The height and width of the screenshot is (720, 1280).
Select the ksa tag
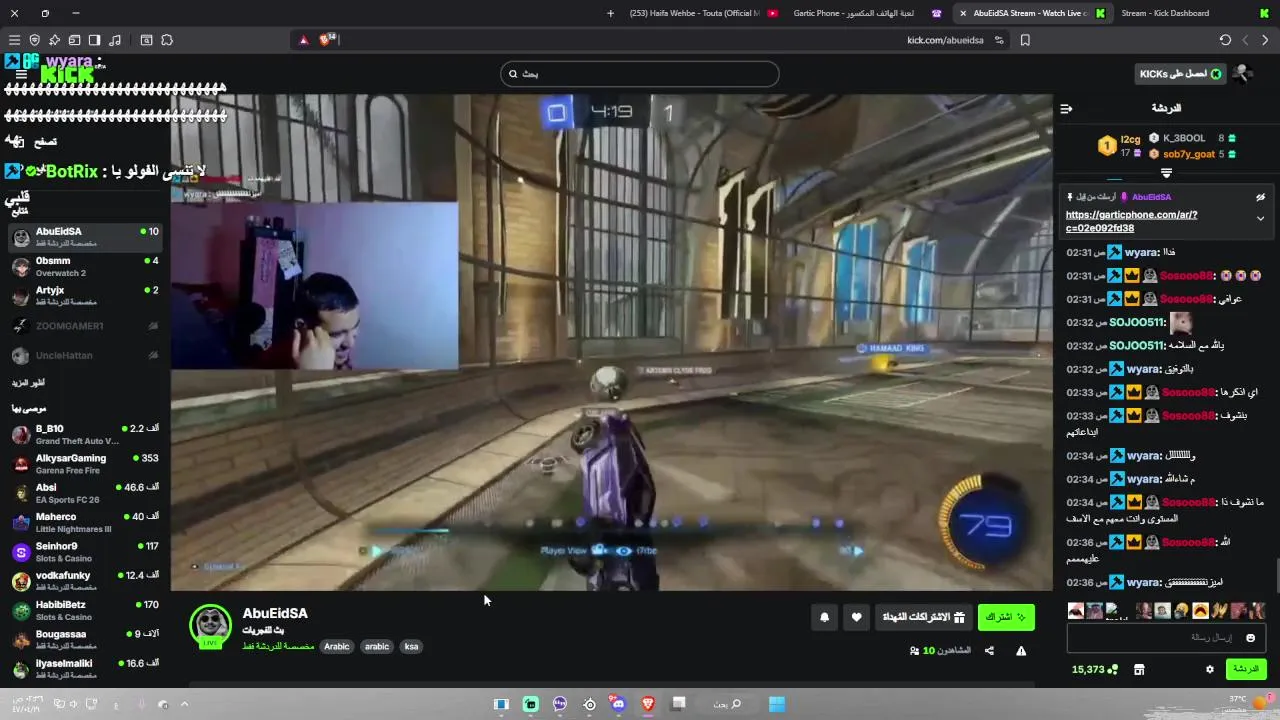(411, 646)
